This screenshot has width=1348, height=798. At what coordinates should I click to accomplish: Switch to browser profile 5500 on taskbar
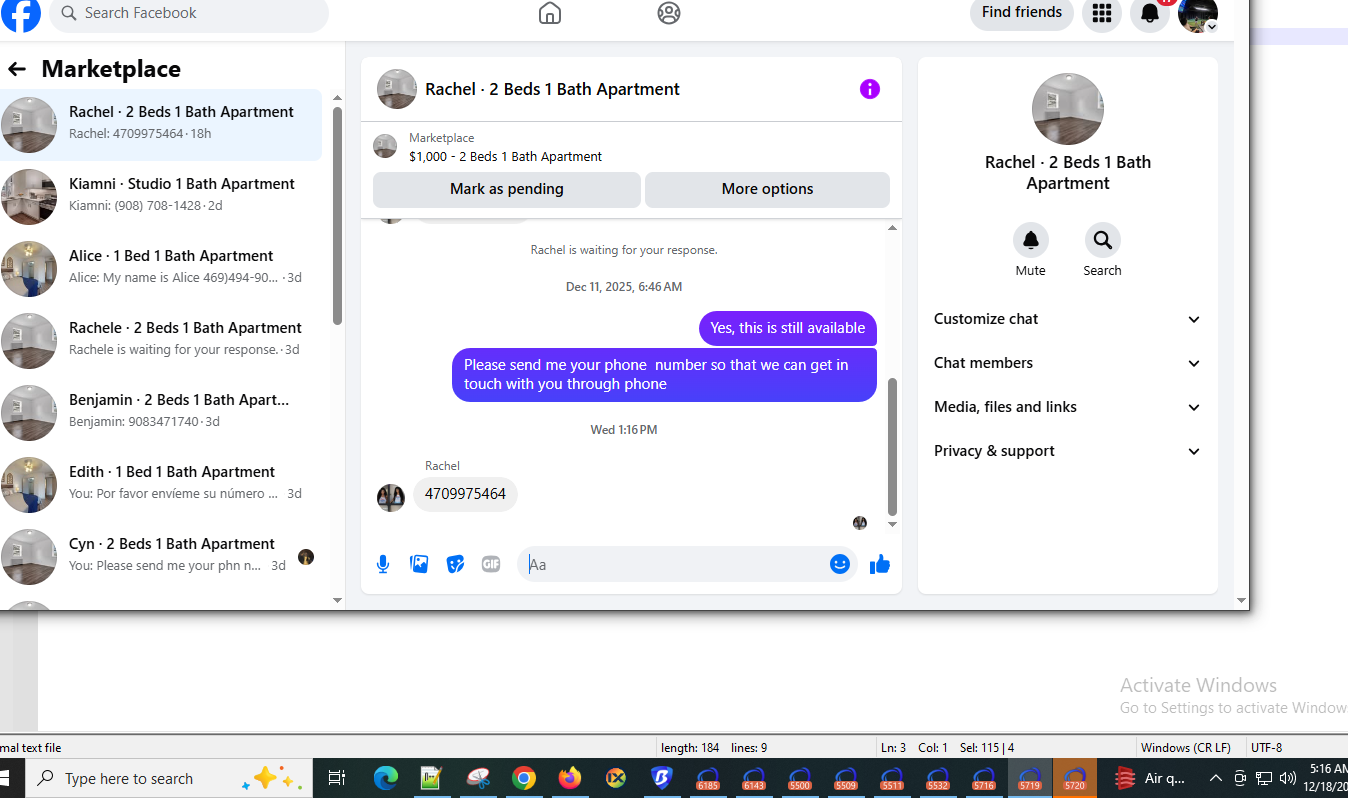point(800,778)
